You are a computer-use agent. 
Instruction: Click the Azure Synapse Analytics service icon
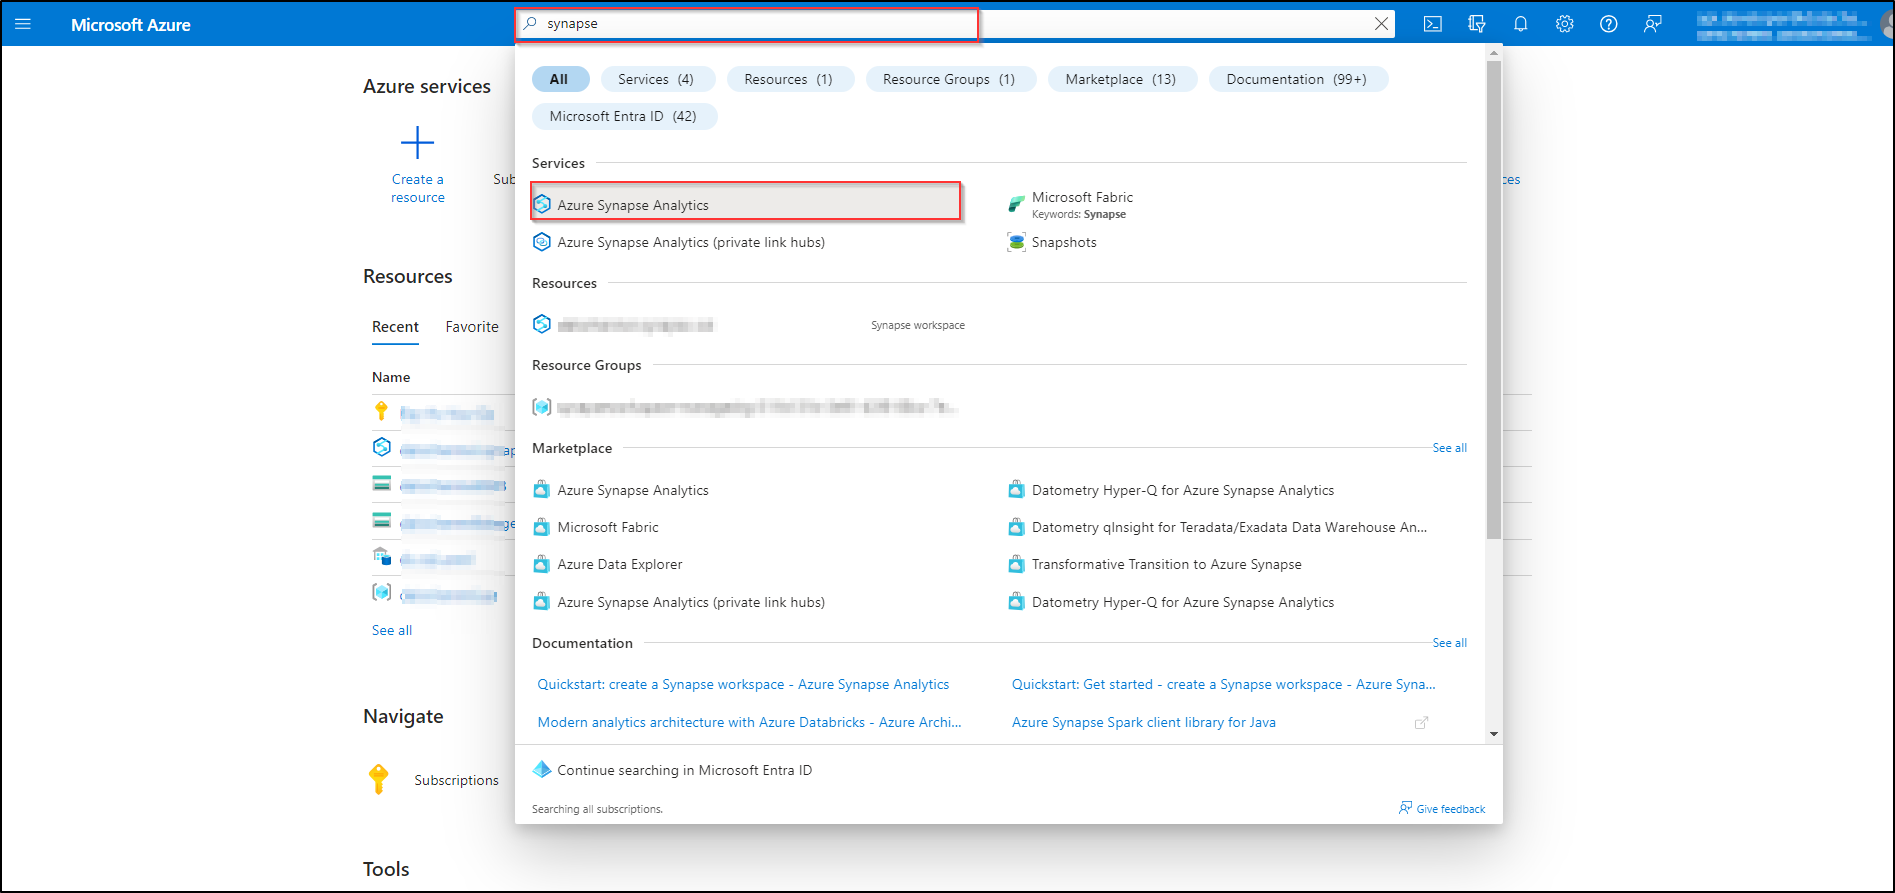tap(542, 204)
